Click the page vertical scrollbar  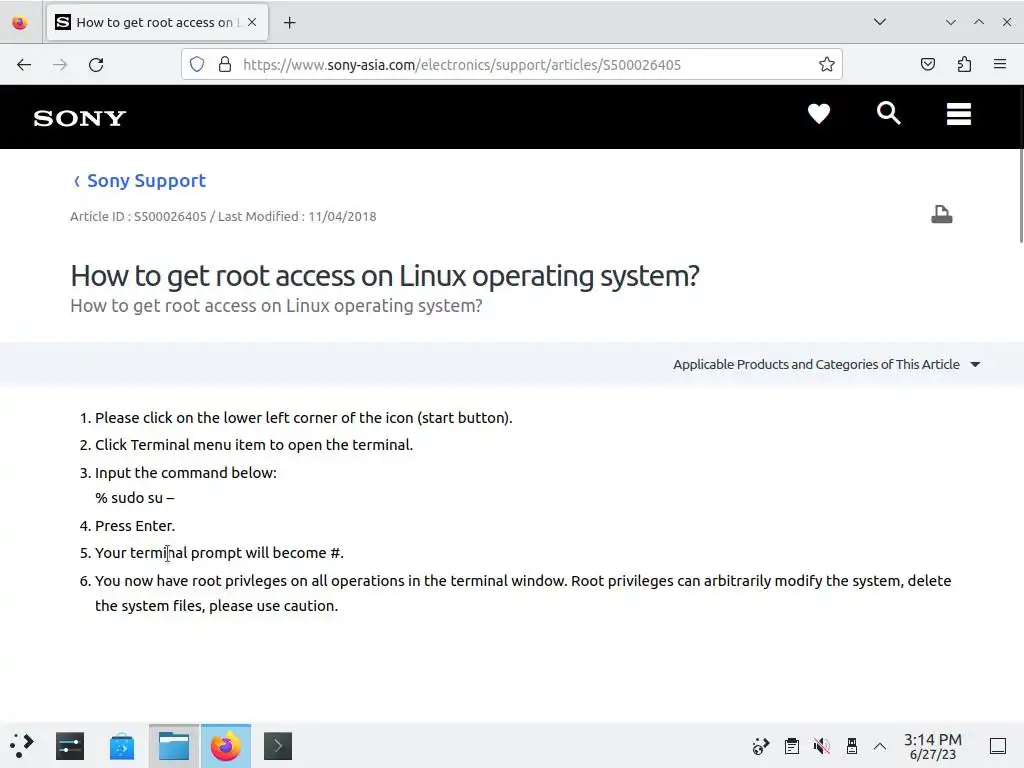pos(1021,196)
